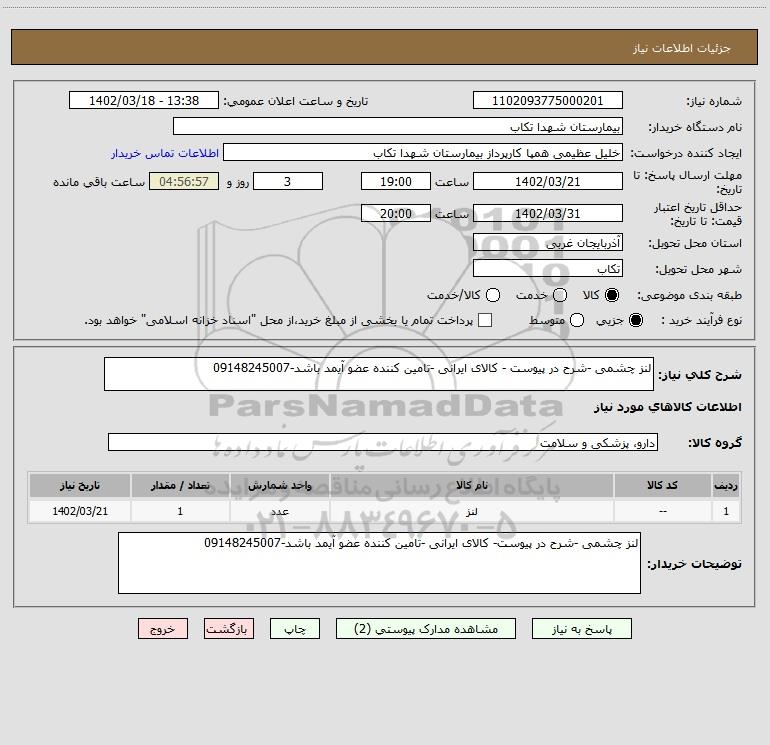Screen dimensions: 770x745
Task: Click the validity time field 20:00
Action: (396, 214)
